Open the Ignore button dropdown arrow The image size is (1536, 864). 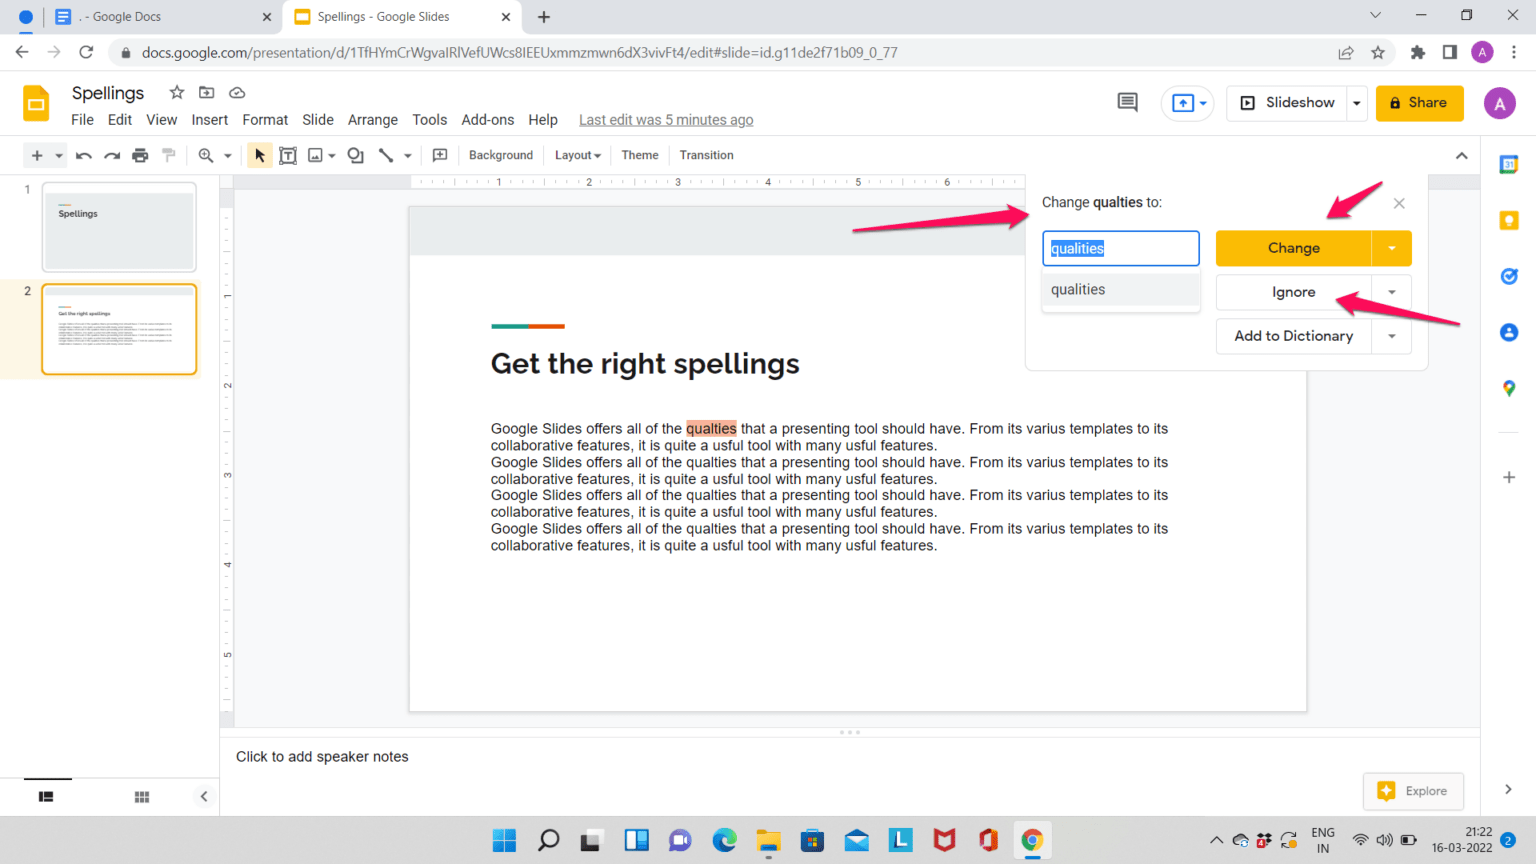pos(1392,292)
